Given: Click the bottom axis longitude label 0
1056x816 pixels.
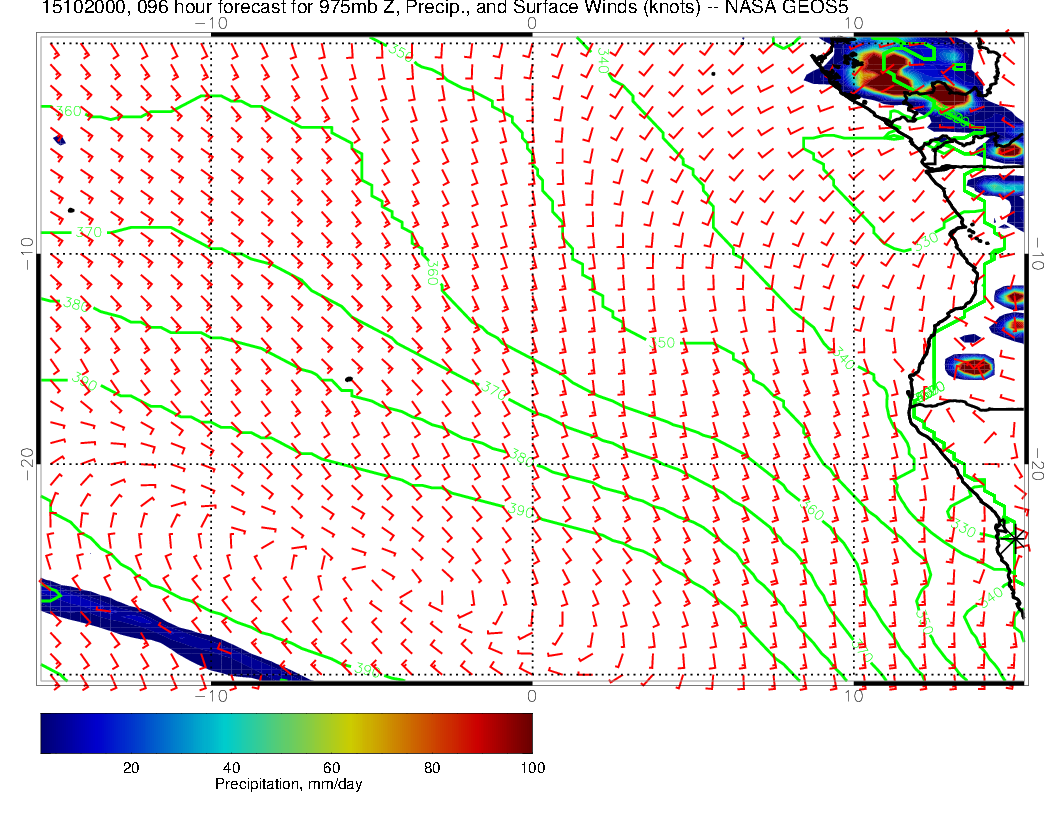Looking at the screenshot, I should [x=531, y=694].
